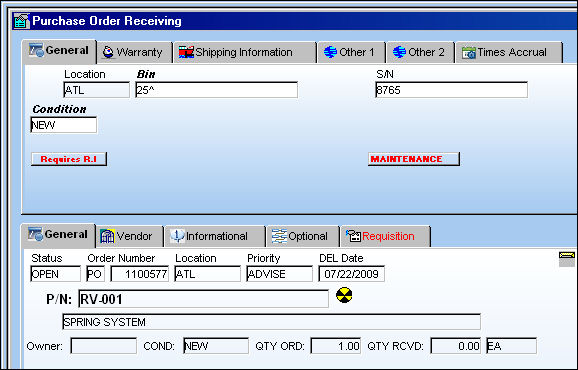This screenshot has height=370, width=578.
Task: Click the Priority field showing ADVISE
Action: tap(279, 274)
